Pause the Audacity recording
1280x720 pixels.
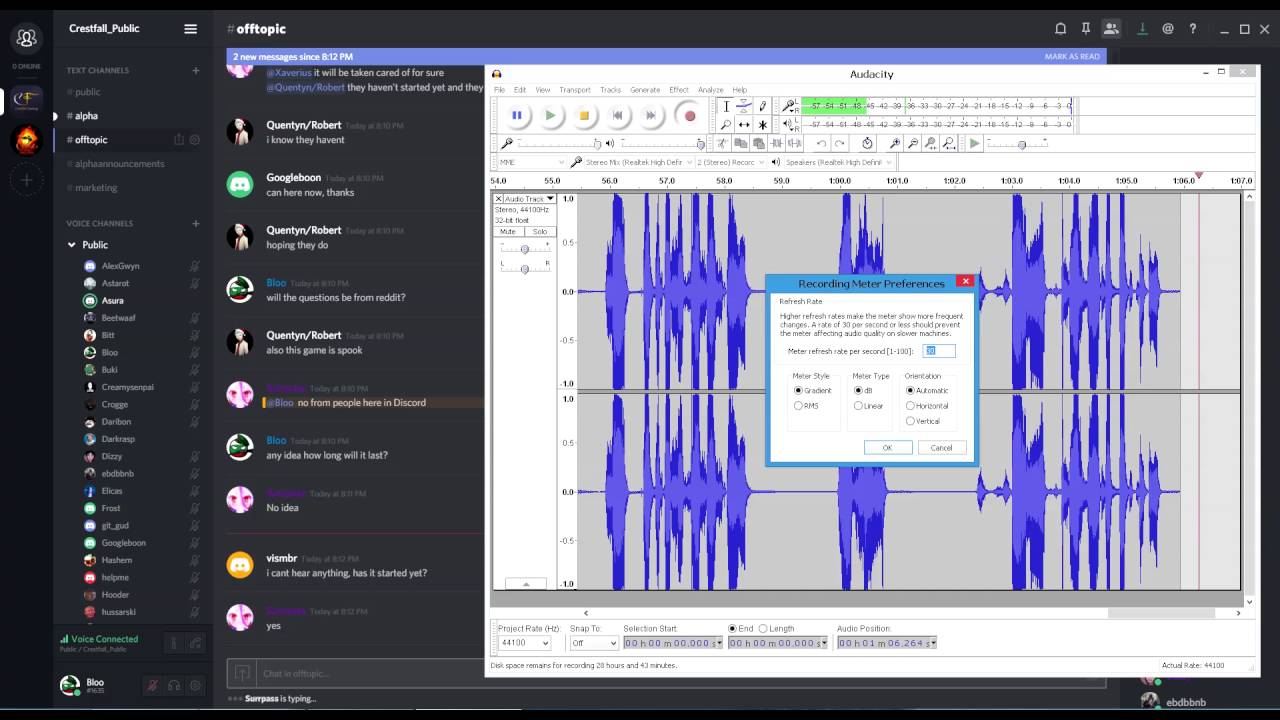point(517,115)
